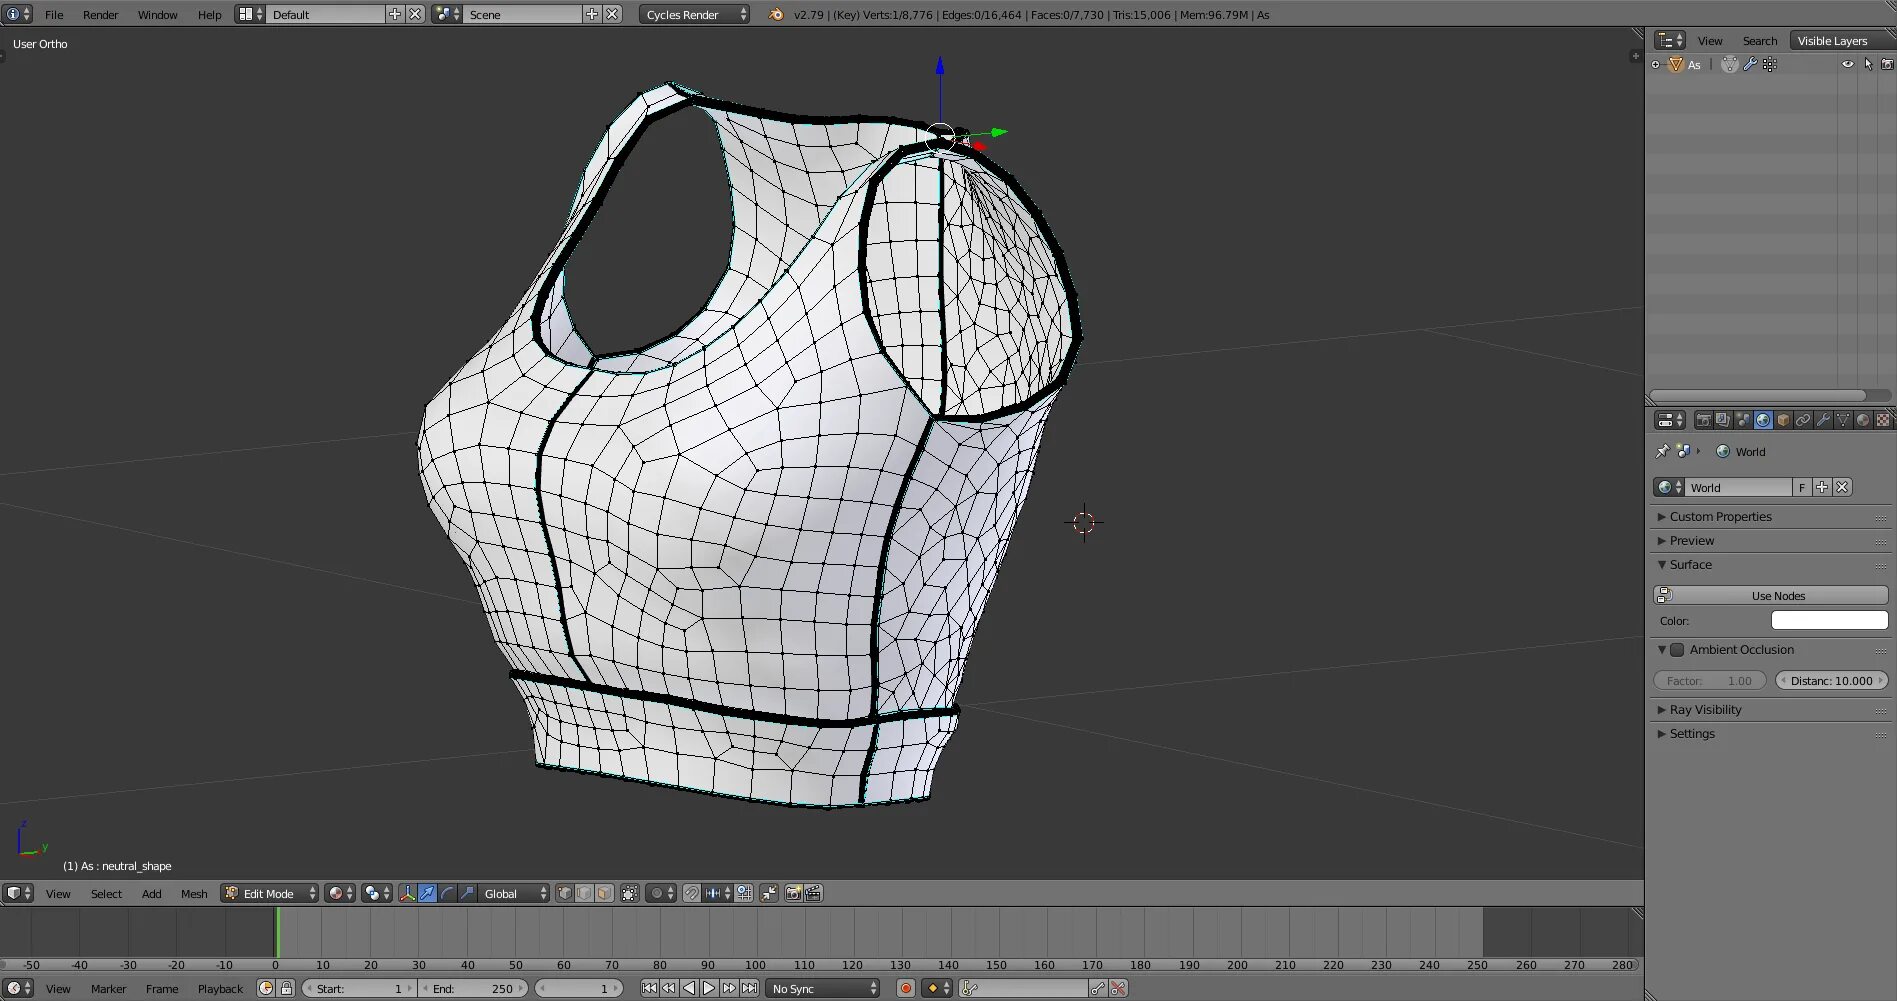Screen dimensions: 1897x1001
Task: Toggle renderability of As object
Action: click(1887, 64)
